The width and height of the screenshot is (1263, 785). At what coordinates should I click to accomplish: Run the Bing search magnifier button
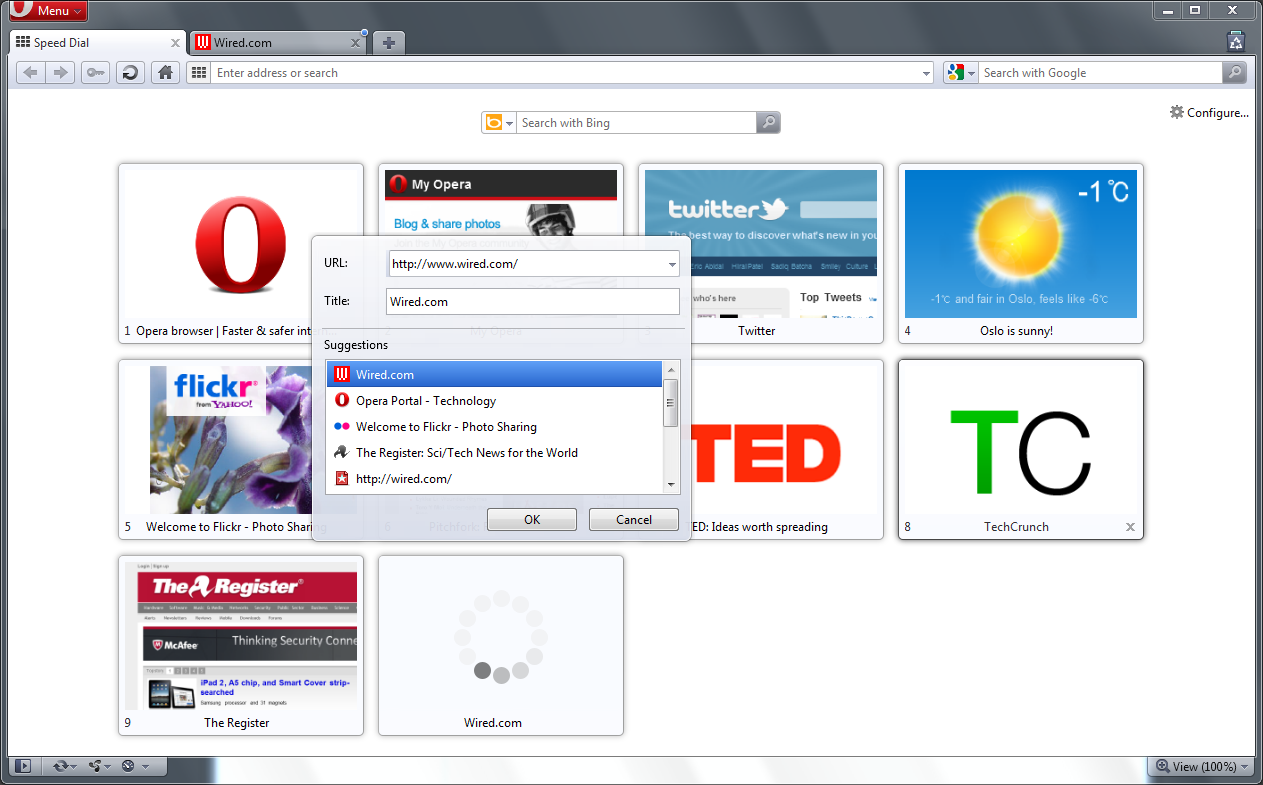coord(768,122)
